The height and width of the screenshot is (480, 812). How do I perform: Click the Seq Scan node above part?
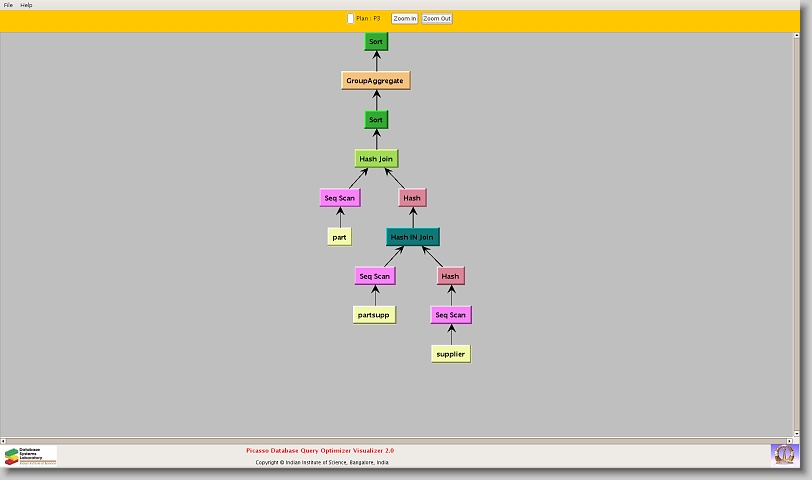pyautogui.click(x=340, y=198)
